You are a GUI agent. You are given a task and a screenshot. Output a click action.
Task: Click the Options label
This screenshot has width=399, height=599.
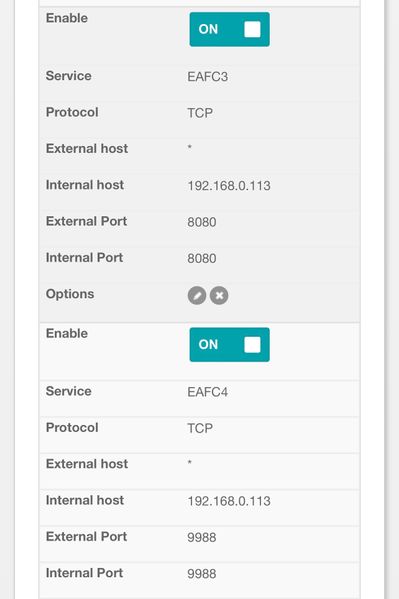[x=70, y=294]
